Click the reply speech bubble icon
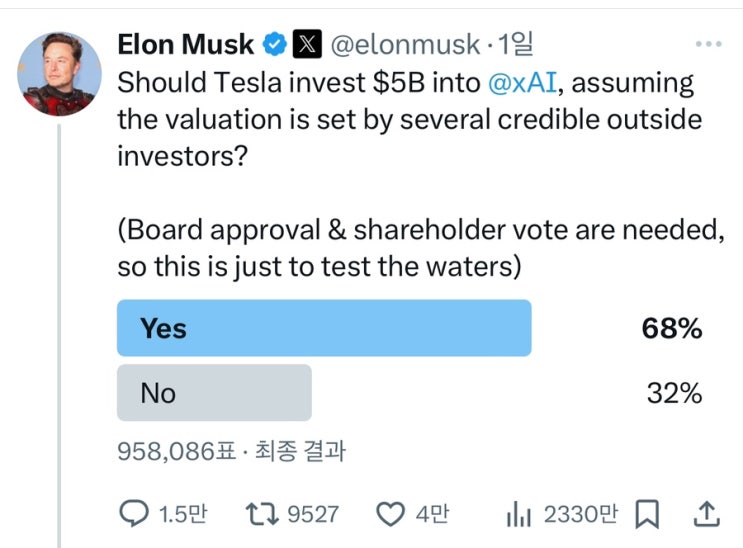Screen dimensions: 743x548 (134, 514)
